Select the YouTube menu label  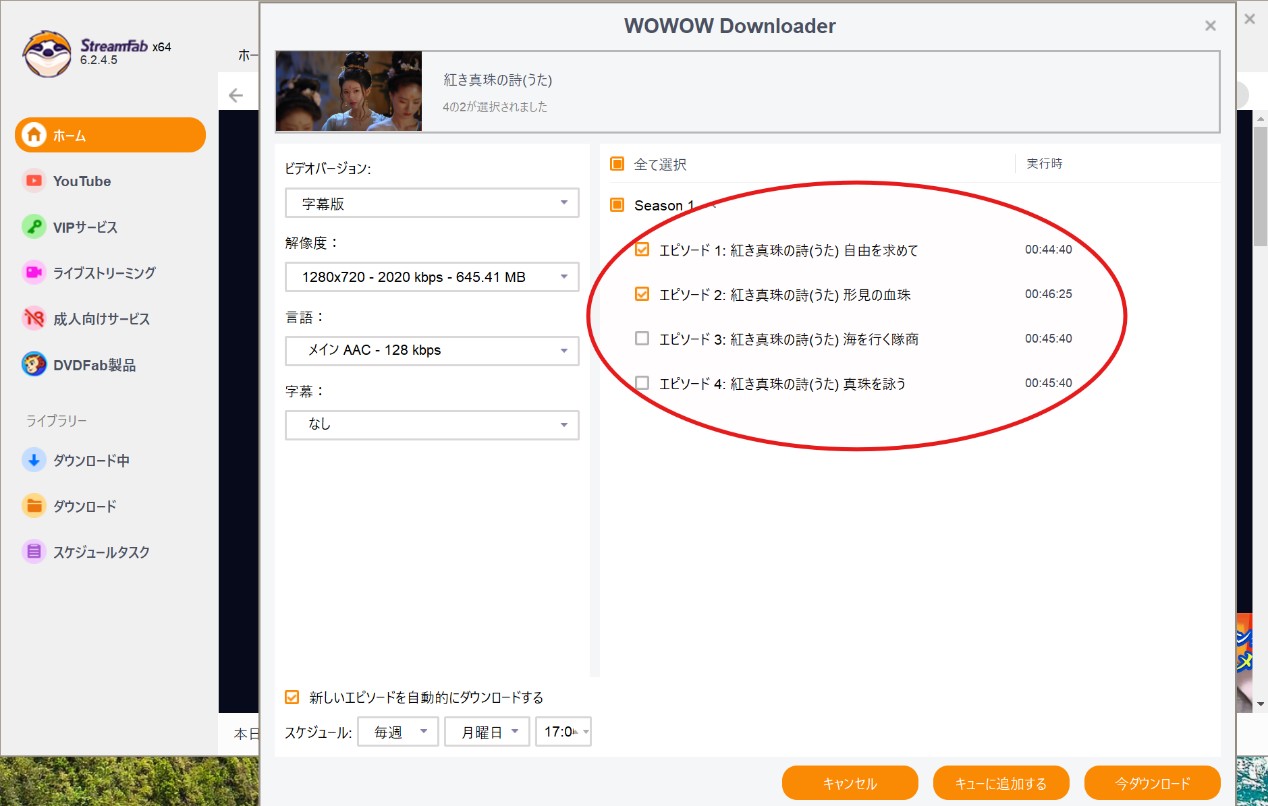point(82,181)
